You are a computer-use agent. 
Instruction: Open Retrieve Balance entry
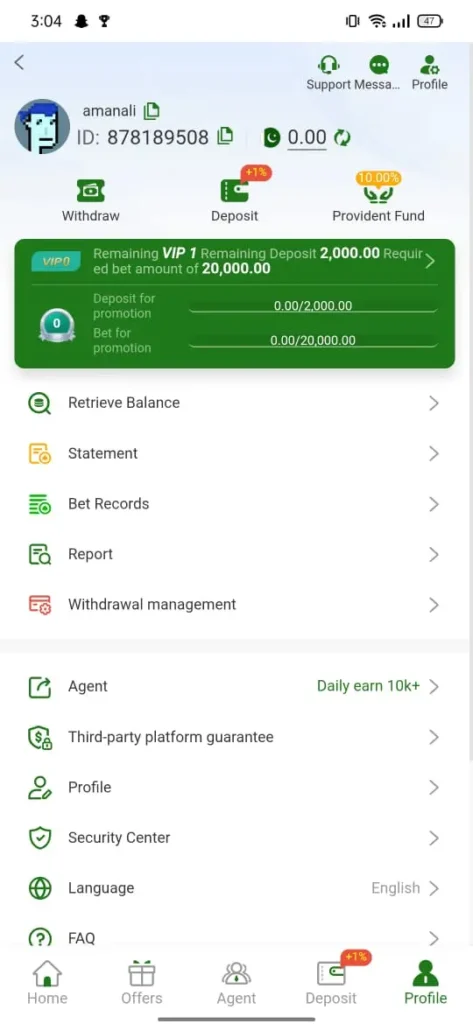[x=236, y=403]
